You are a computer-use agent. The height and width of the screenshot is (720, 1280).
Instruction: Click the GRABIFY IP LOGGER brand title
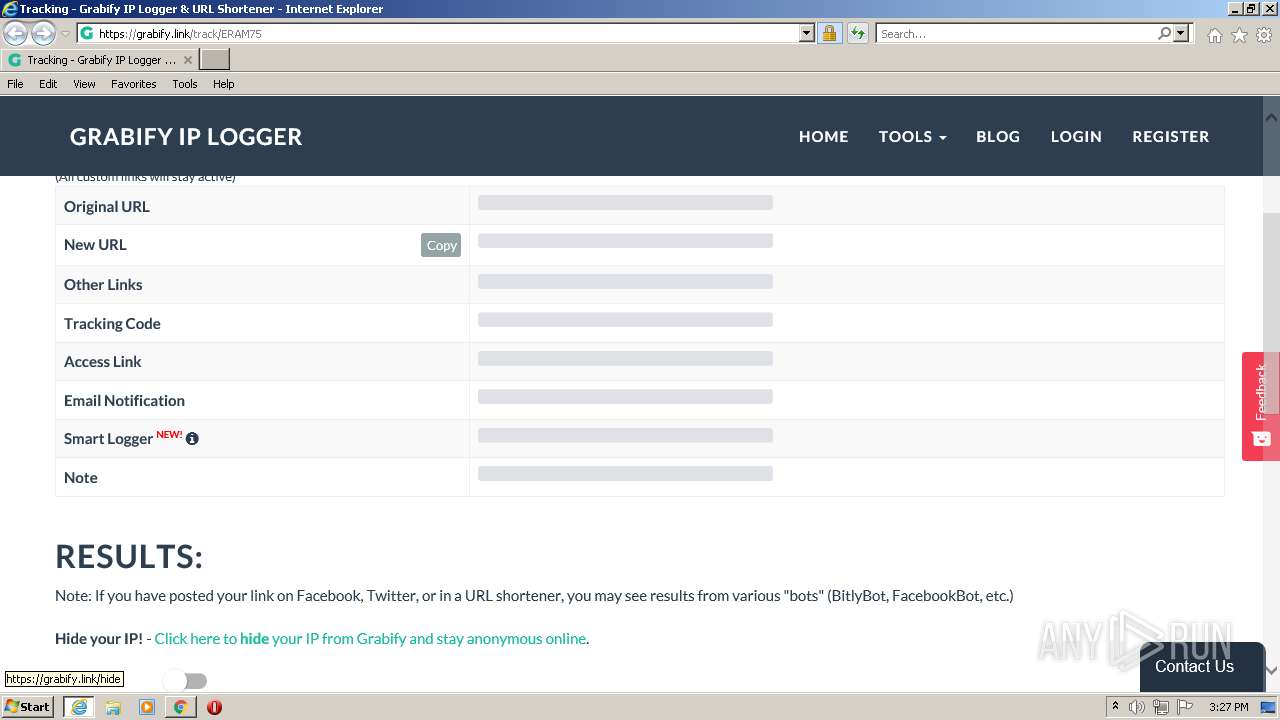click(x=186, y=137)
